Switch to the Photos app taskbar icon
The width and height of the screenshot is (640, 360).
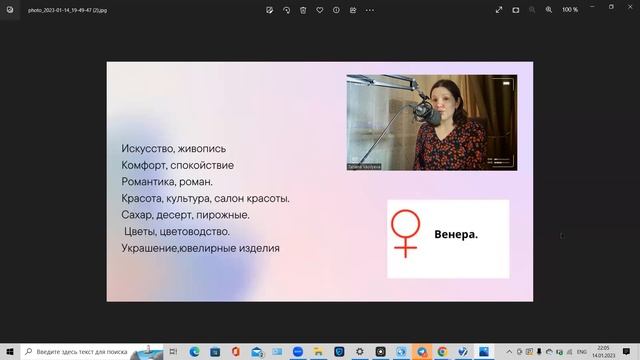click(484, 351)
